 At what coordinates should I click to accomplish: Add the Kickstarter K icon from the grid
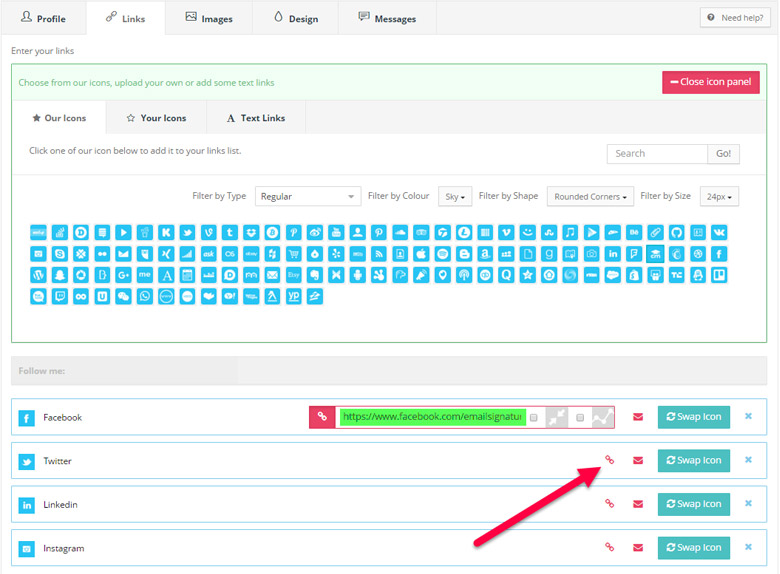(166, 232)
